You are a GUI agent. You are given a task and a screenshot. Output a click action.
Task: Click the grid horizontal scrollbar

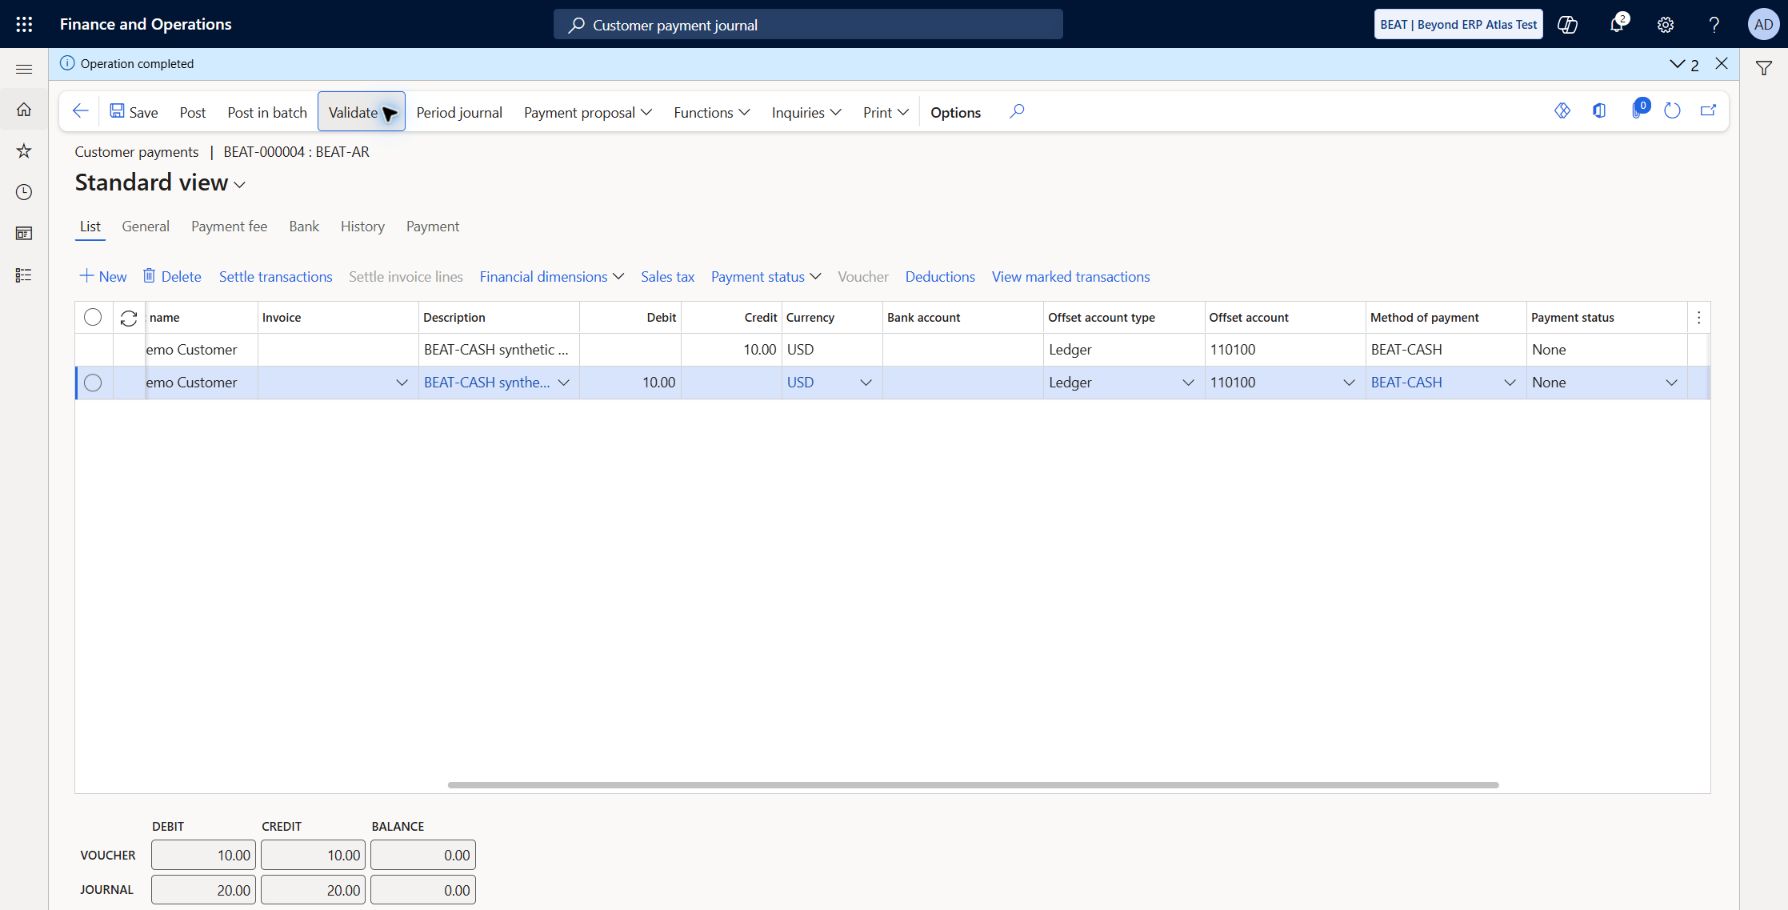(973, 785)
